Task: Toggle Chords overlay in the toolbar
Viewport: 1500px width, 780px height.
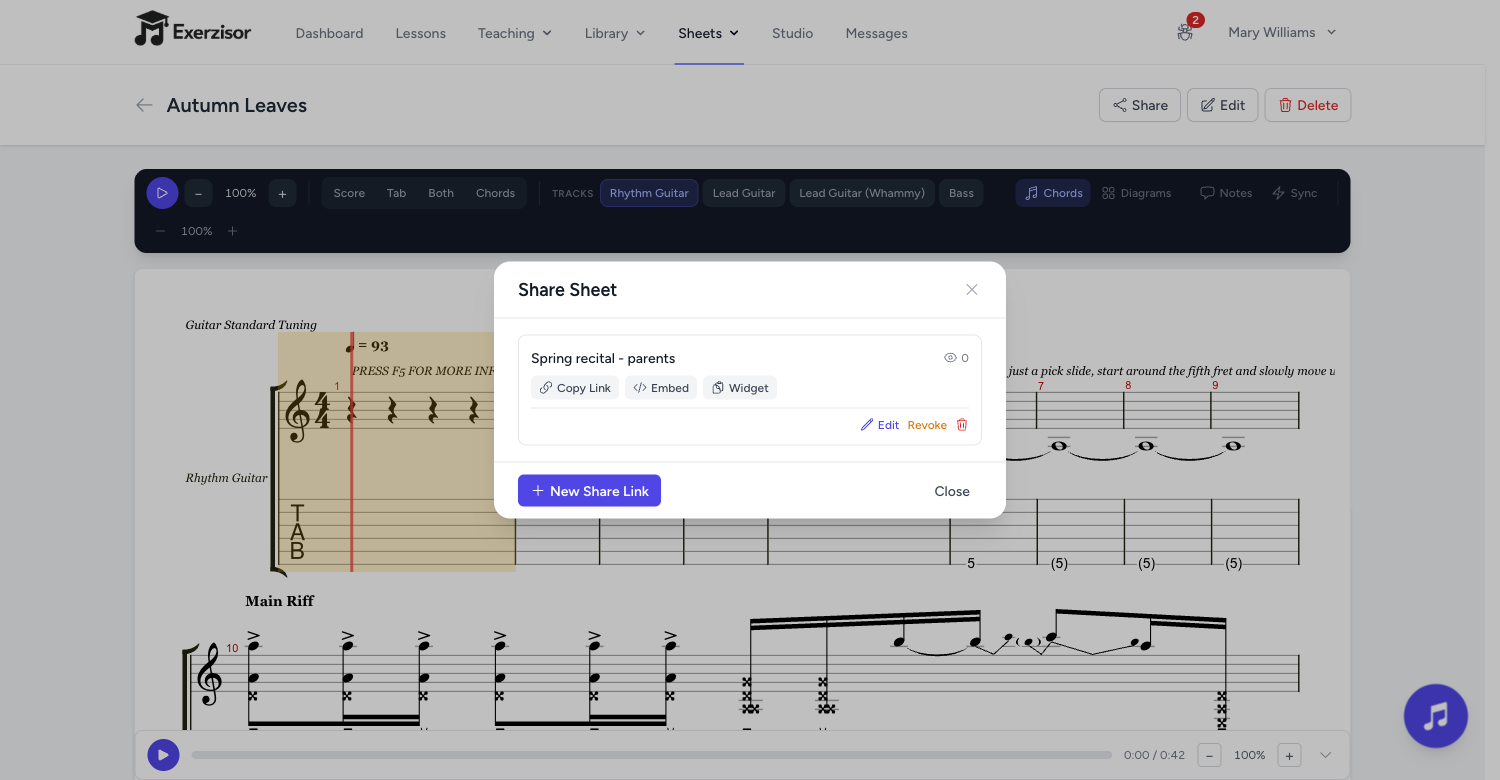Action: coord(1053,193)
